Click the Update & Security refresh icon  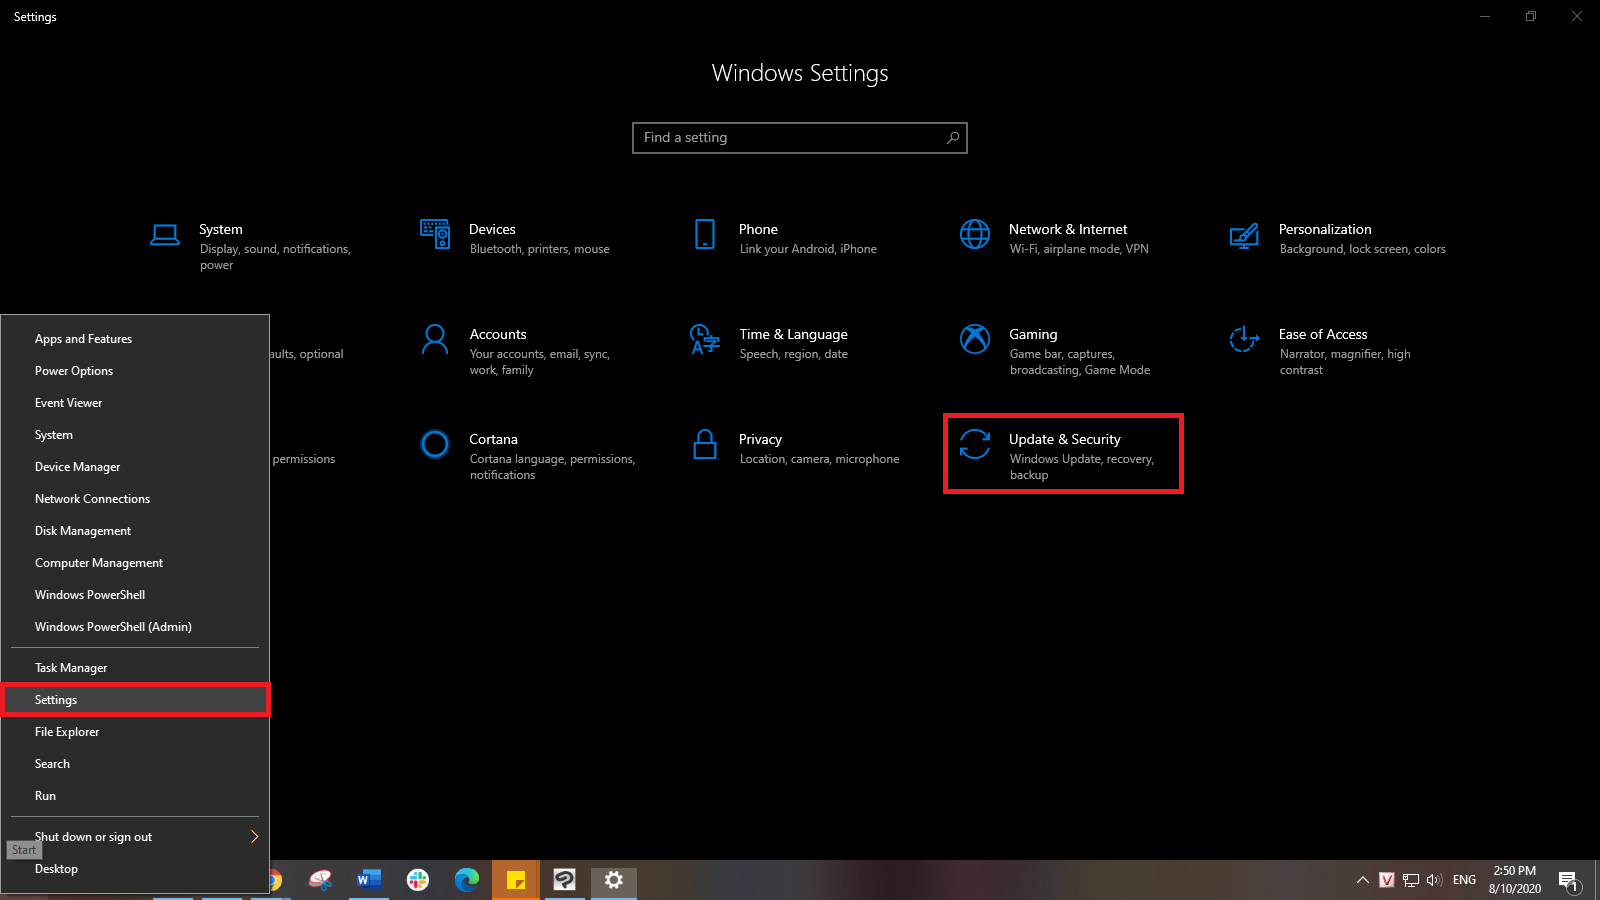click(x=975, y=444)
